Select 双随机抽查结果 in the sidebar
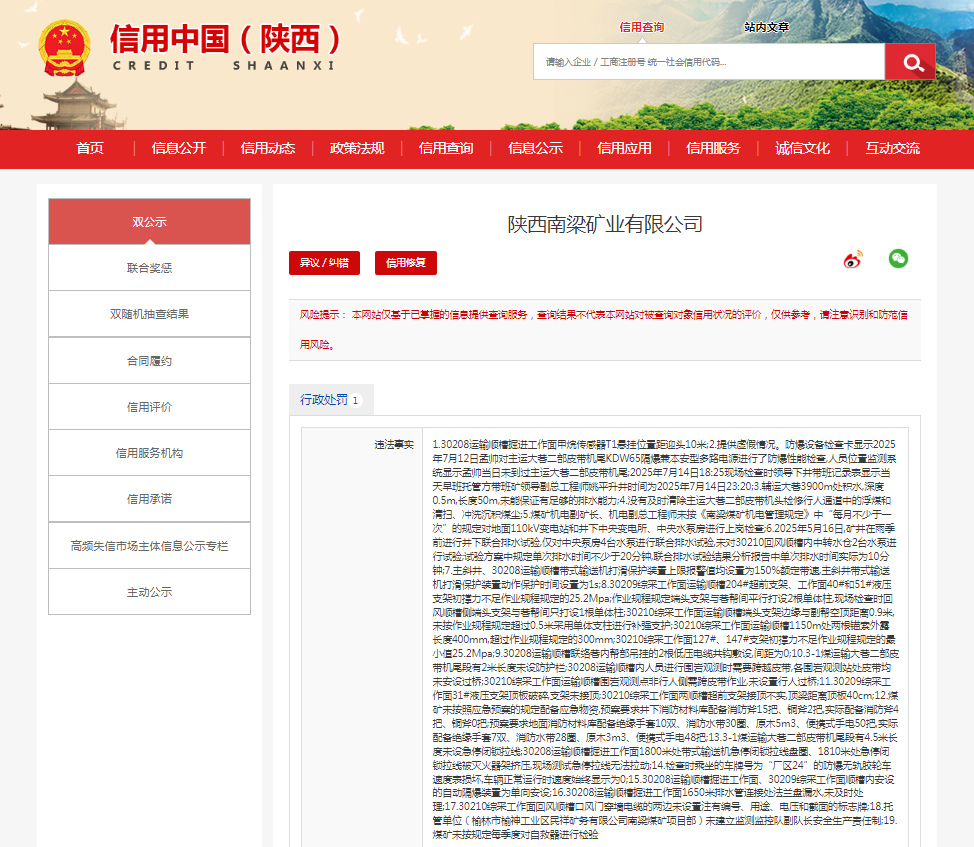 tap(150, 314)
